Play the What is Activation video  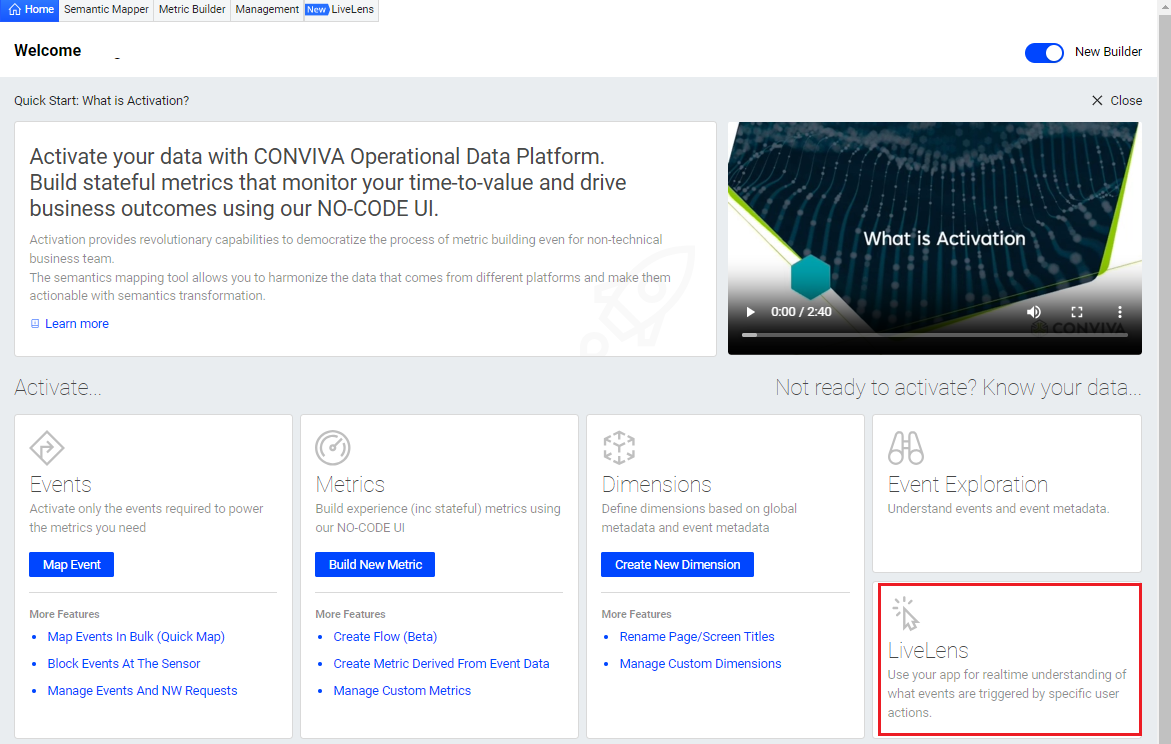coord(751,312)
